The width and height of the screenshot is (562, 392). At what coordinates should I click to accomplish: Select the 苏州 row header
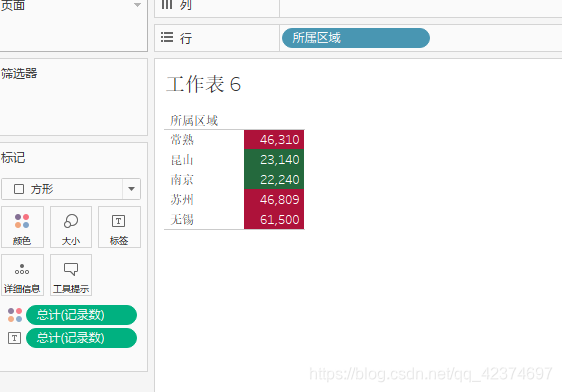point(182,199)
